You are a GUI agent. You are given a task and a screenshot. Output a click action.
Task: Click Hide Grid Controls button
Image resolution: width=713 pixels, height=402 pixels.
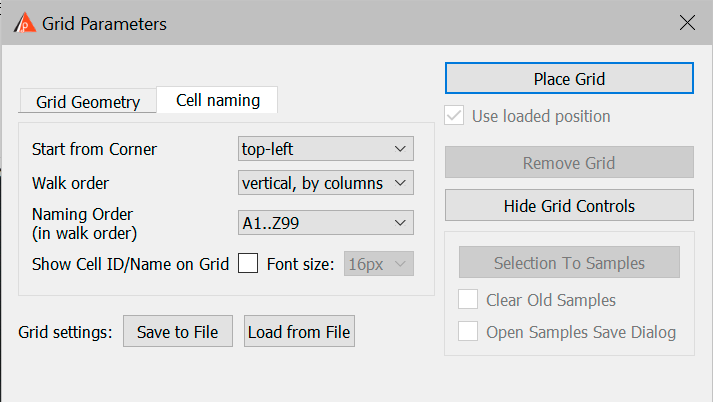(x=569, y=206)
